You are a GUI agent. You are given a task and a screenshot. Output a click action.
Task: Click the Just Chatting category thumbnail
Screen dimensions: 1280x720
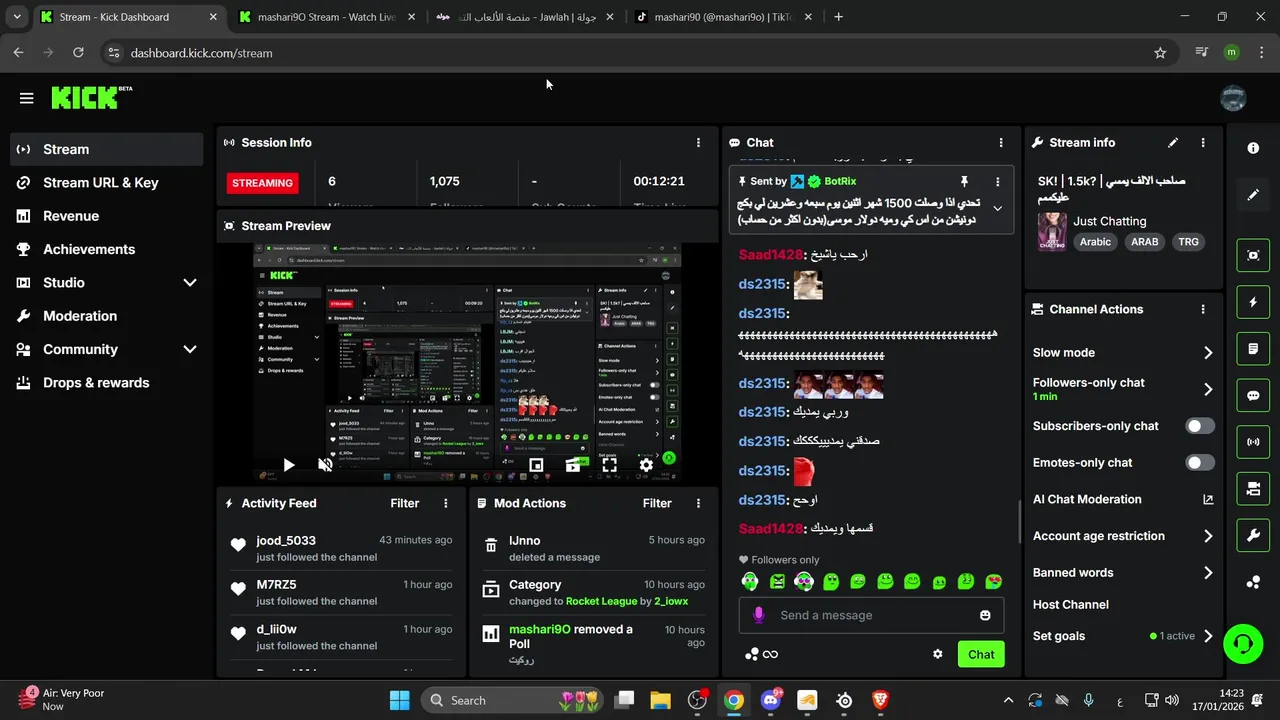1052,231
